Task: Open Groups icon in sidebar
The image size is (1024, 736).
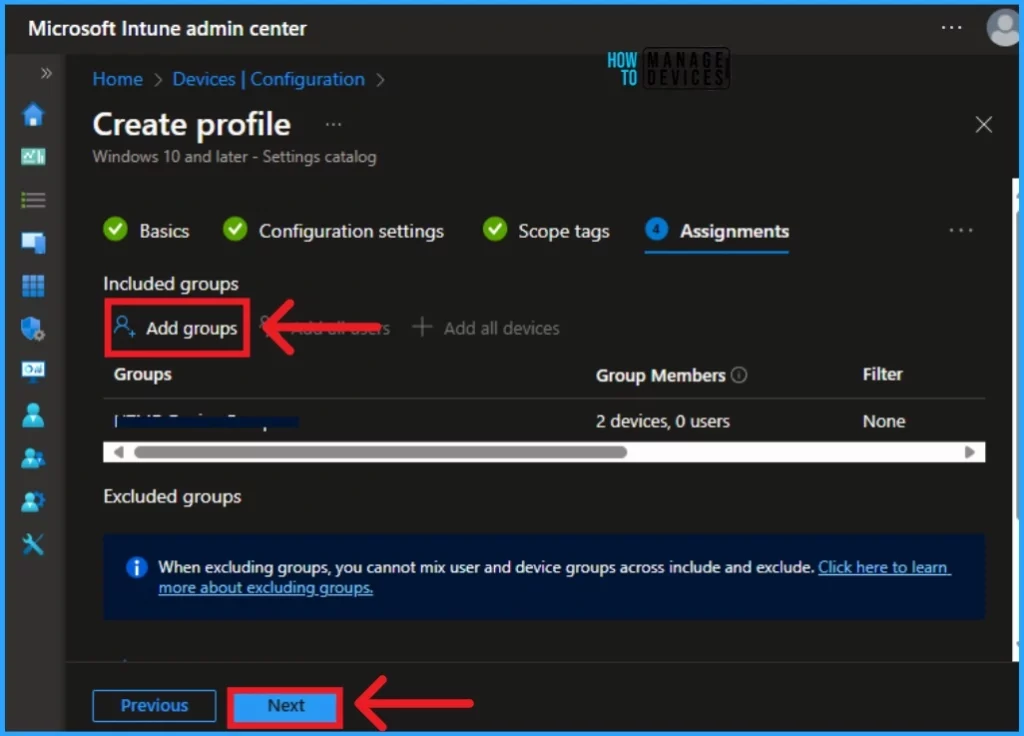Action: [x=33, y=458]
